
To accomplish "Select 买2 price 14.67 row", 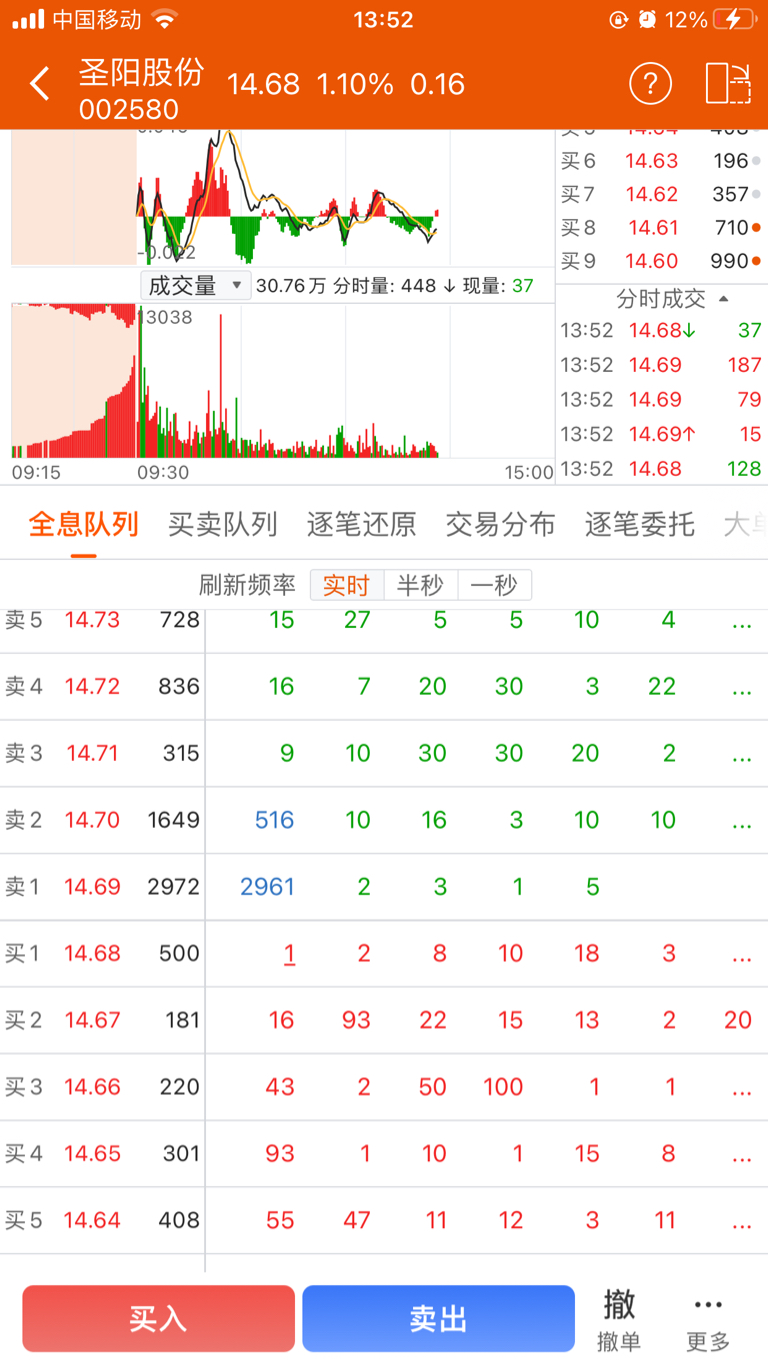I will [92, 1021].
